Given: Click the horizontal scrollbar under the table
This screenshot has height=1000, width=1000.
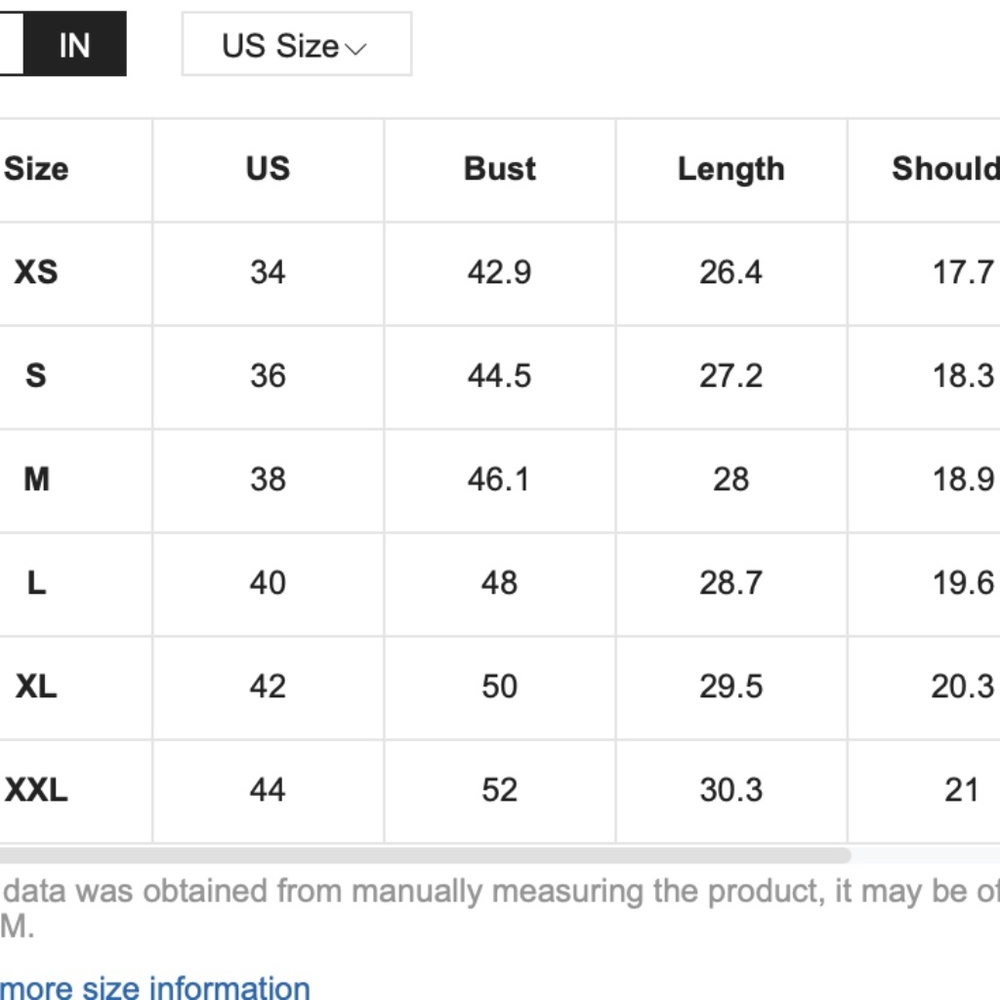Looking at the screenshot, I should [x=425, y=855].
